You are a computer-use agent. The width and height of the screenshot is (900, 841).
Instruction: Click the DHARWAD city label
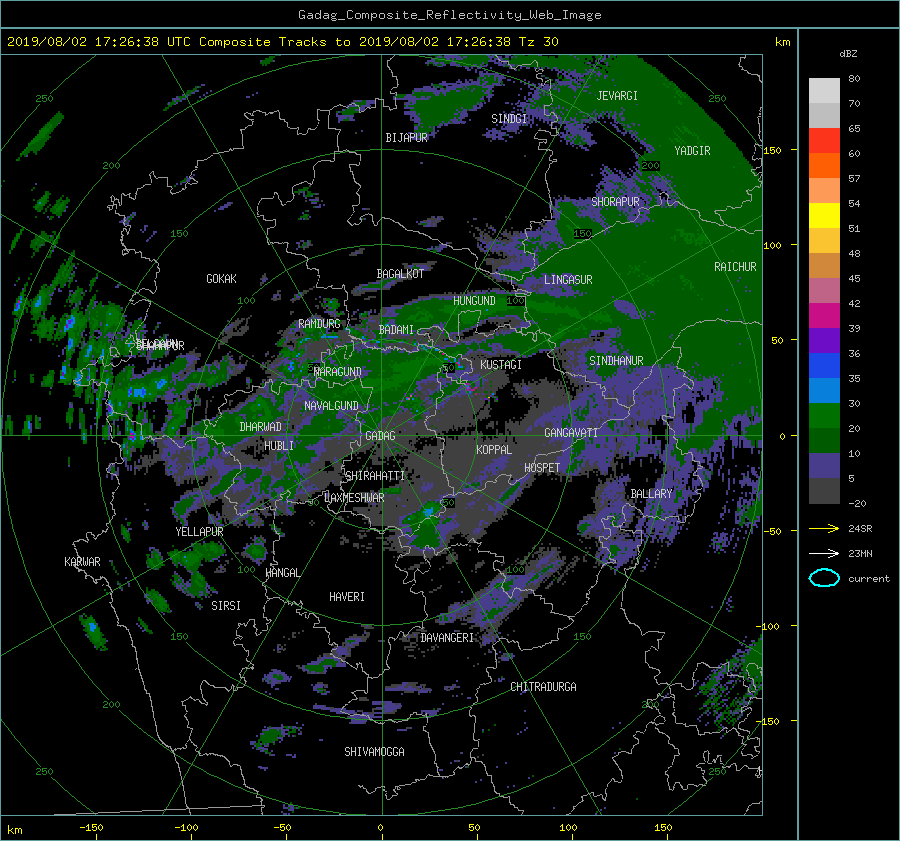tap(261, 427)
